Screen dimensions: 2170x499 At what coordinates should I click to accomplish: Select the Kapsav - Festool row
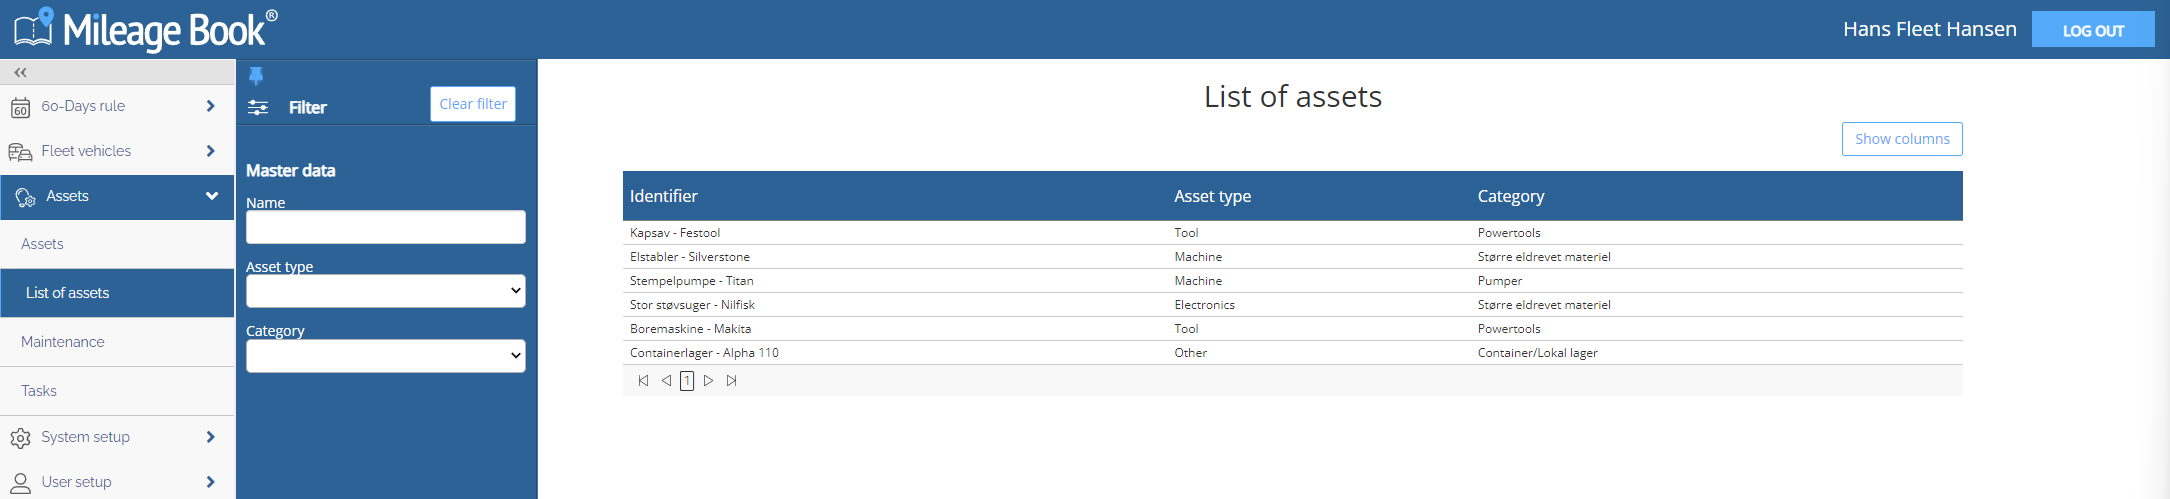click(x=1292, y=233)
